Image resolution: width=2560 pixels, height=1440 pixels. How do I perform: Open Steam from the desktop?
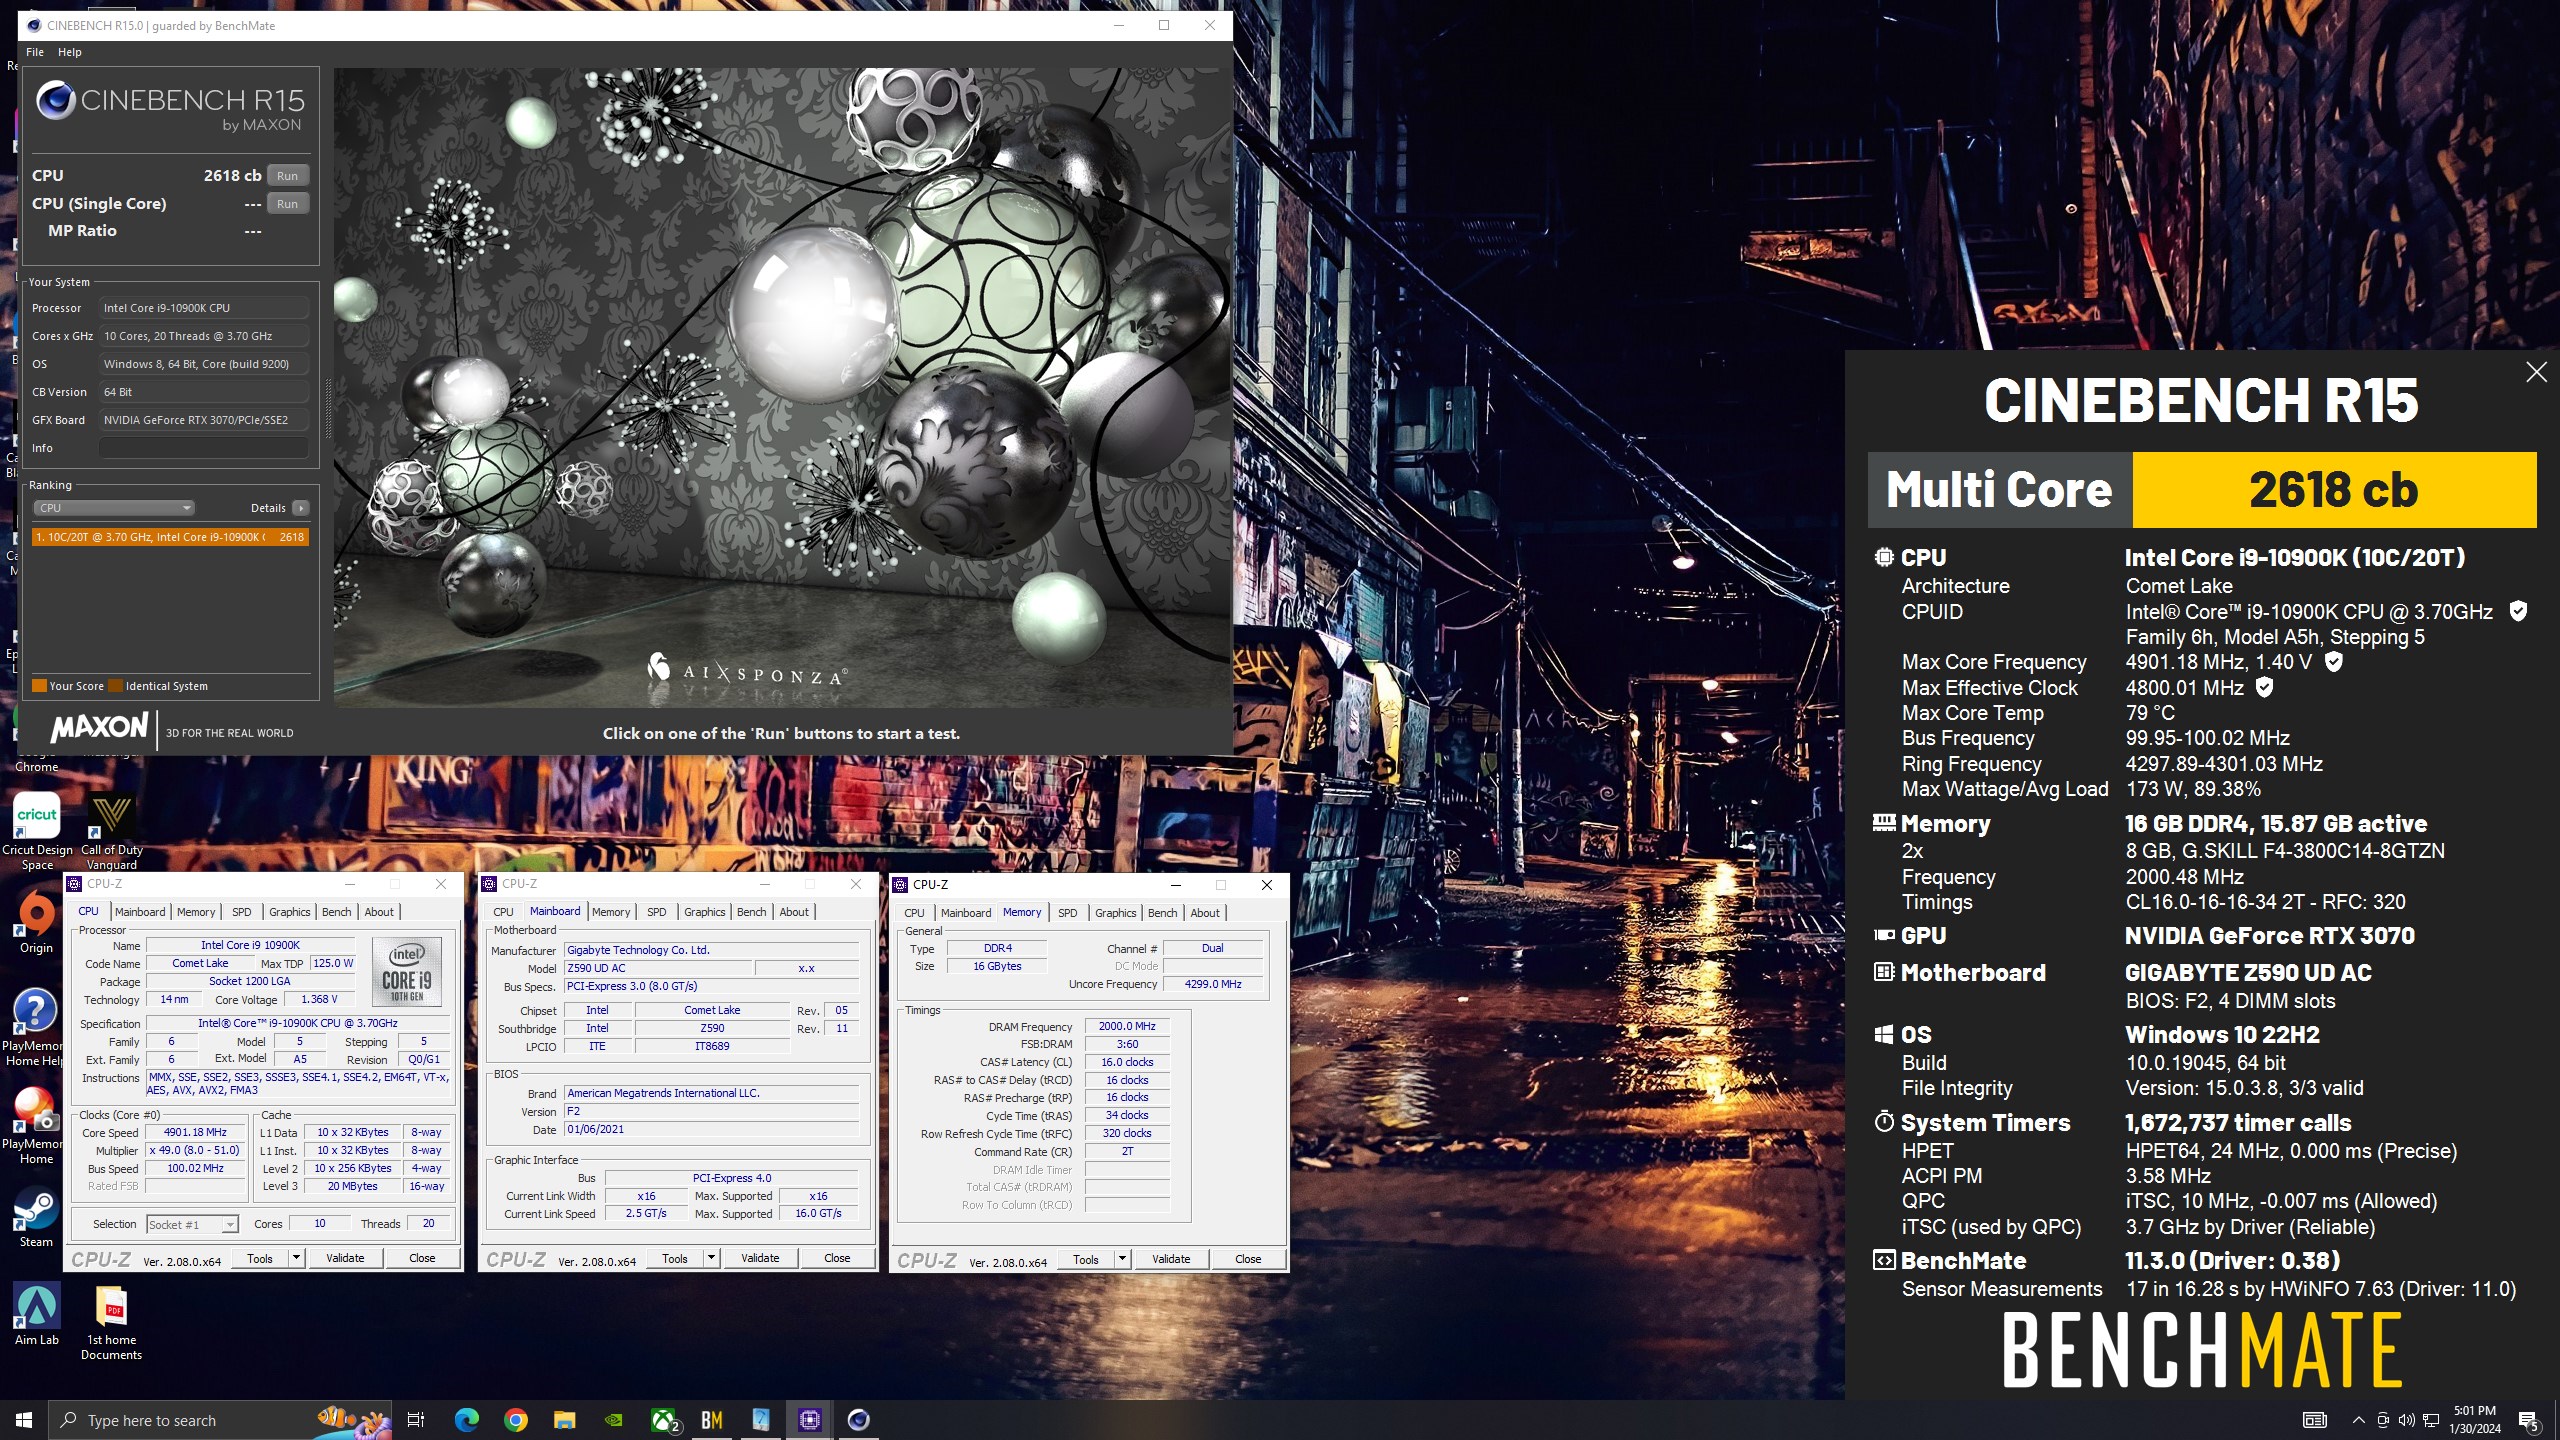tap(36, 1218)
